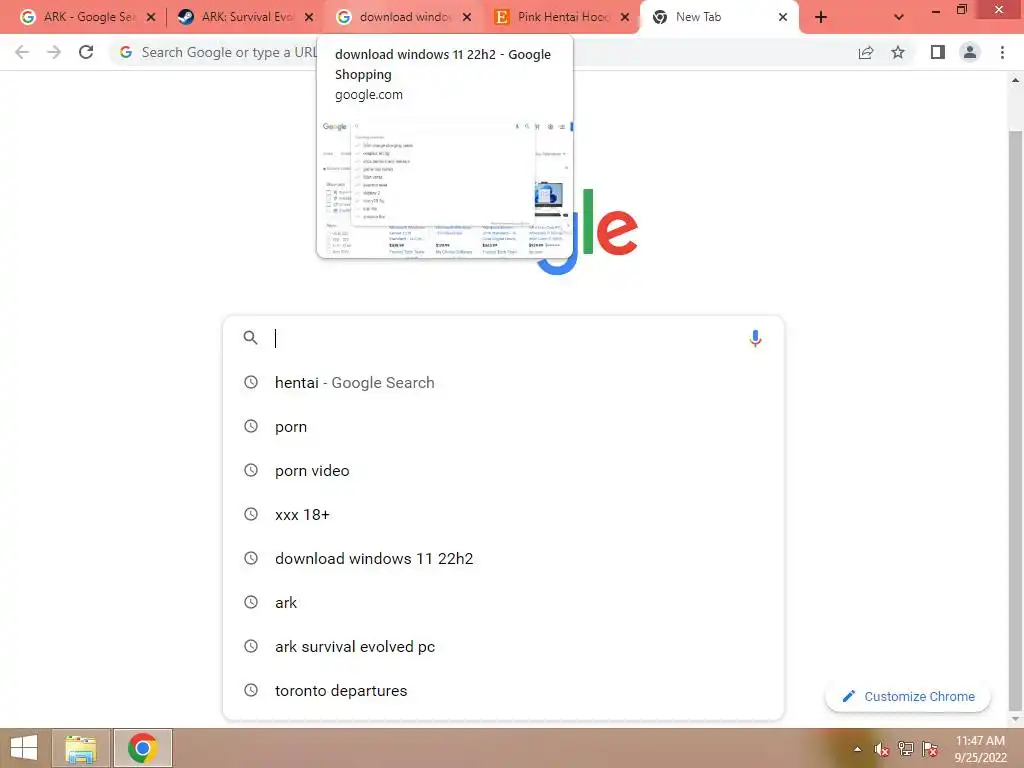Click history clock icon beside 'ark'
Screen dimensions: 1024x768
pos(251,602)
